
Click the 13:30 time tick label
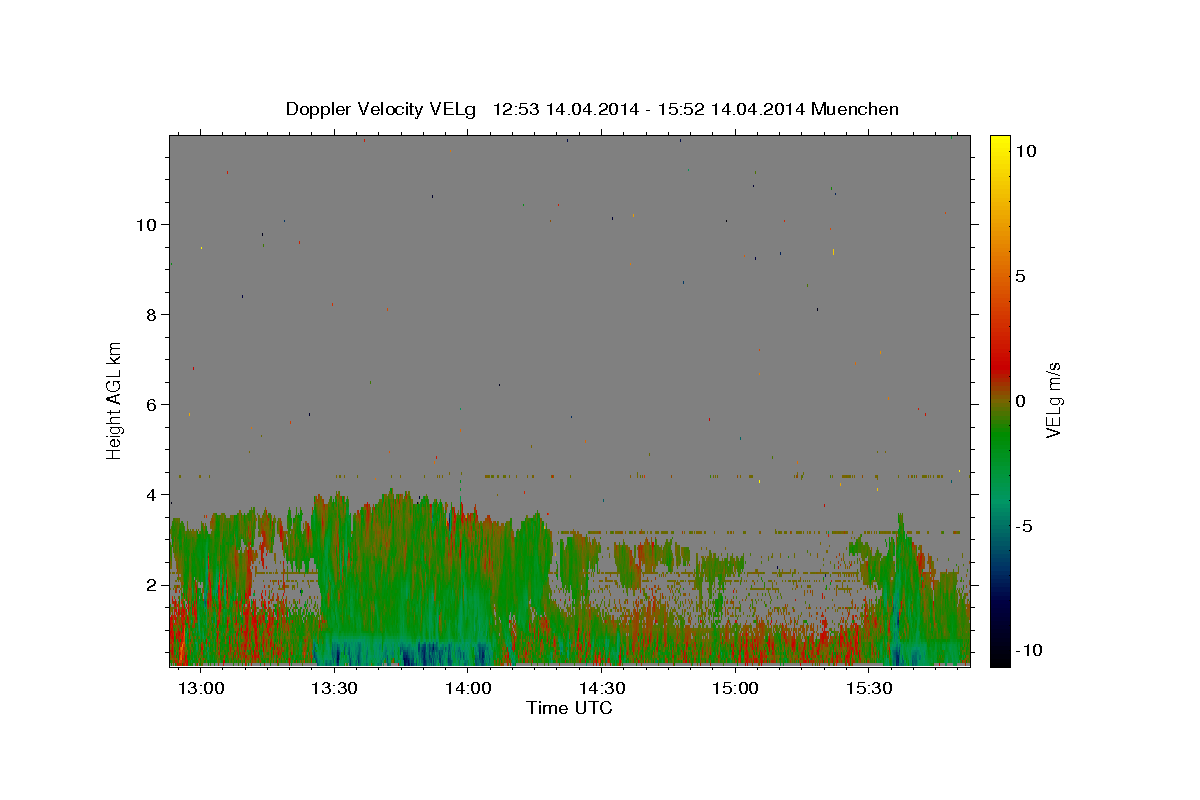coord(334,689)
